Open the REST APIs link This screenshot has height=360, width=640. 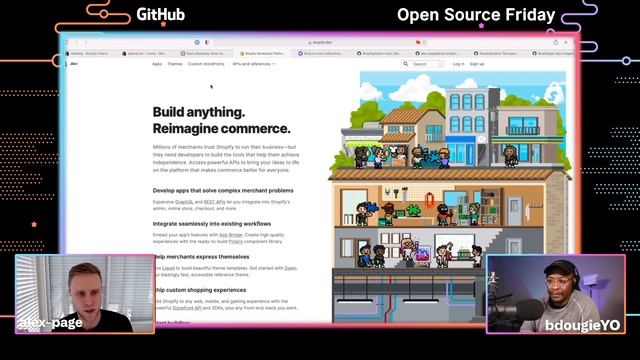tap(214, 202)
